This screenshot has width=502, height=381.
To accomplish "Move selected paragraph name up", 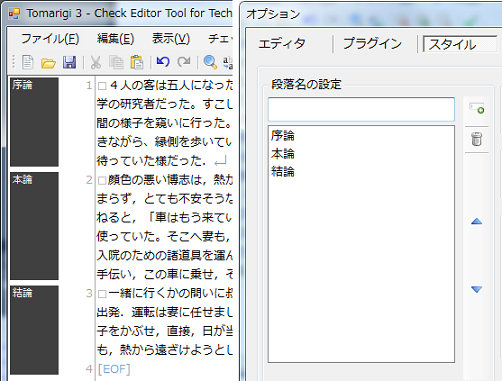I will 477,221.
